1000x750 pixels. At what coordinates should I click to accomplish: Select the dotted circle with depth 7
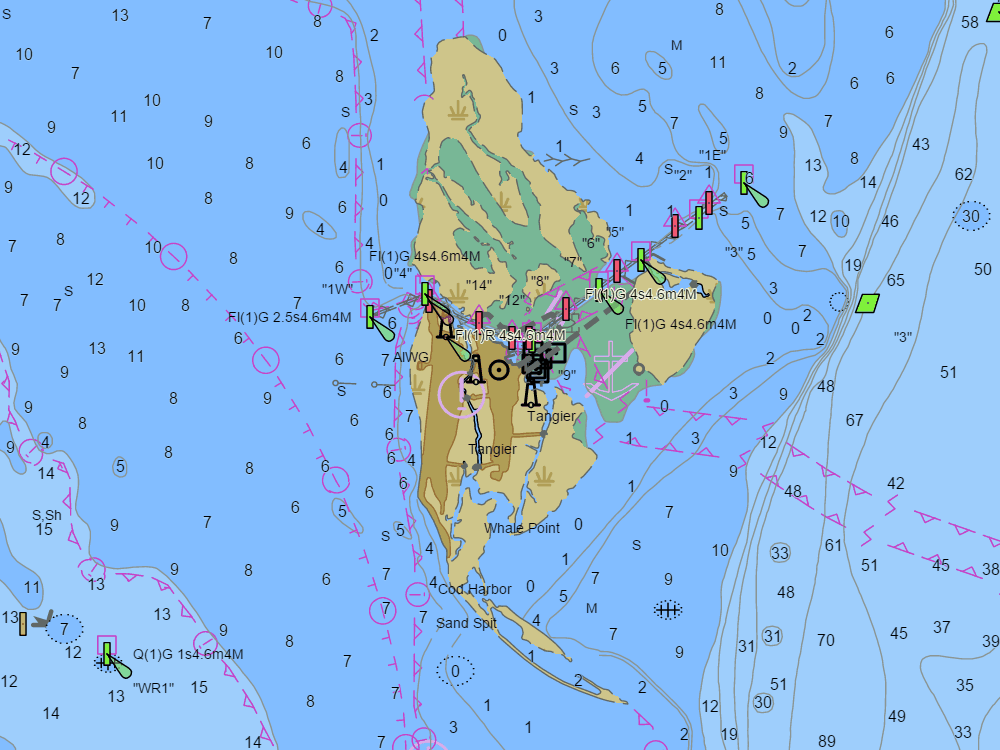point(64,629)
